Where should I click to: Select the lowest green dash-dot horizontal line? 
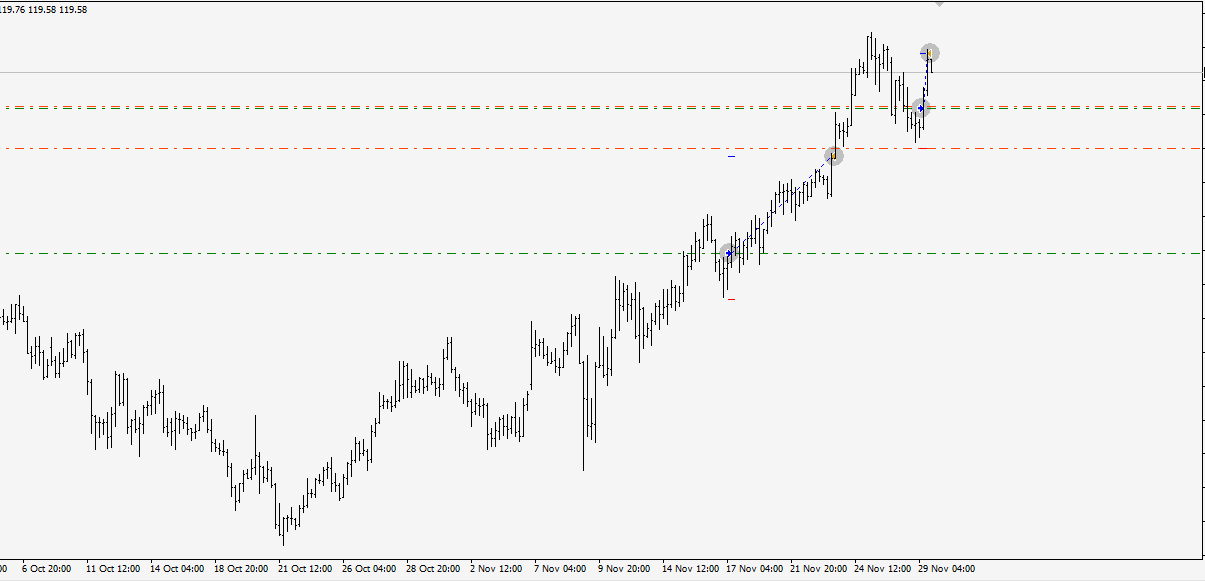(600, 253)
